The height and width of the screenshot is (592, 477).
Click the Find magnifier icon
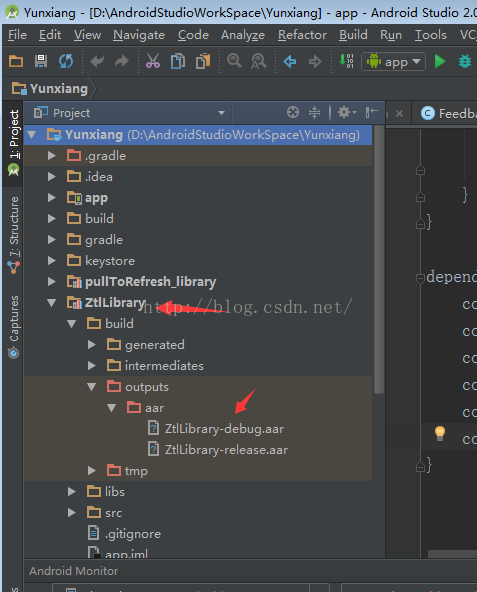pos(234,60)
